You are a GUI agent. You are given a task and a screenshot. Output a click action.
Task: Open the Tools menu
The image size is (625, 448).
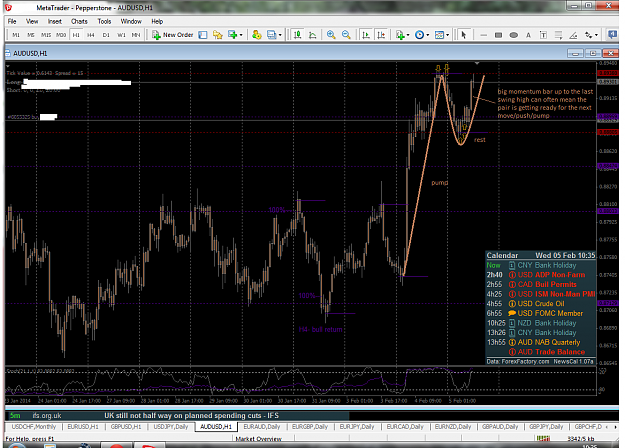click(x=104, y=22)
